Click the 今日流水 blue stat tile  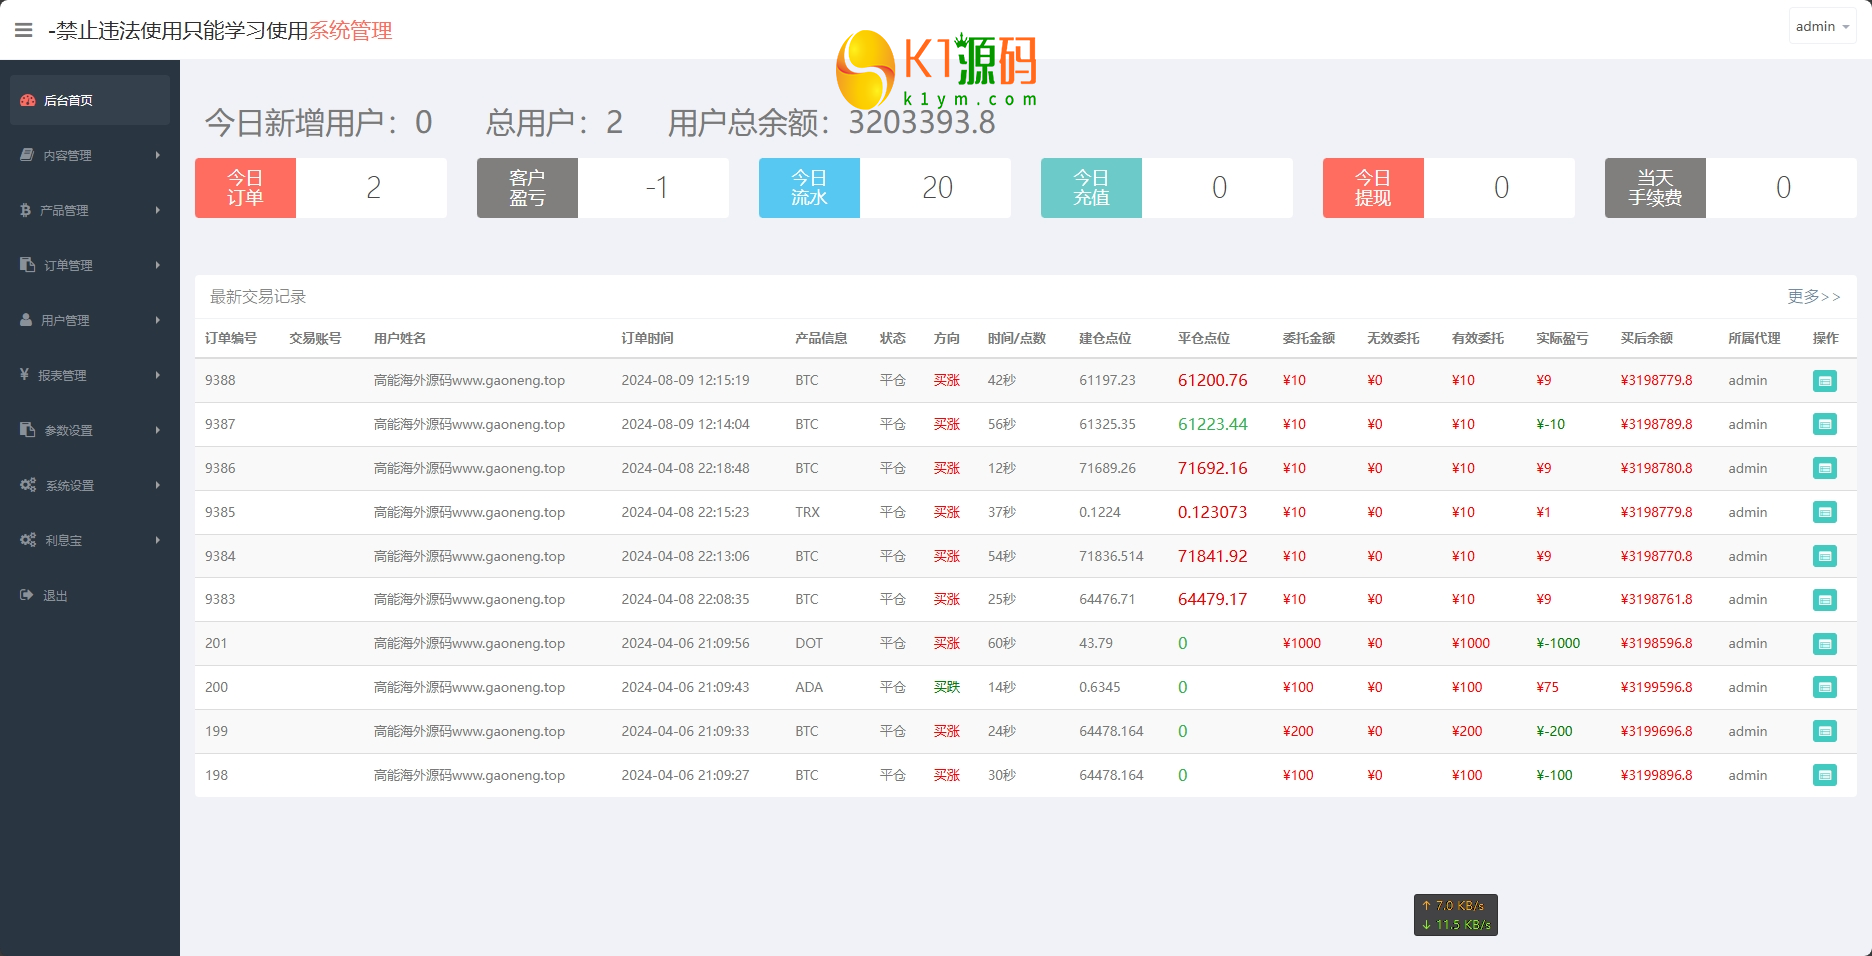809,188
